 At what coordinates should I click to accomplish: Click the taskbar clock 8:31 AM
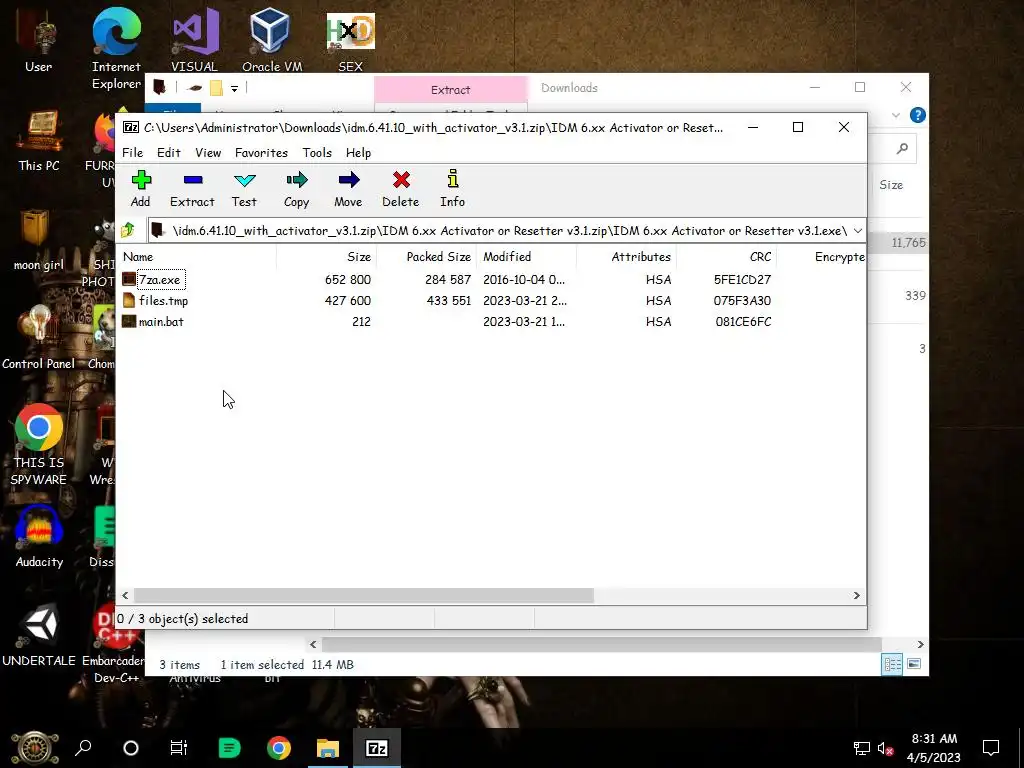tap(934, 748)
